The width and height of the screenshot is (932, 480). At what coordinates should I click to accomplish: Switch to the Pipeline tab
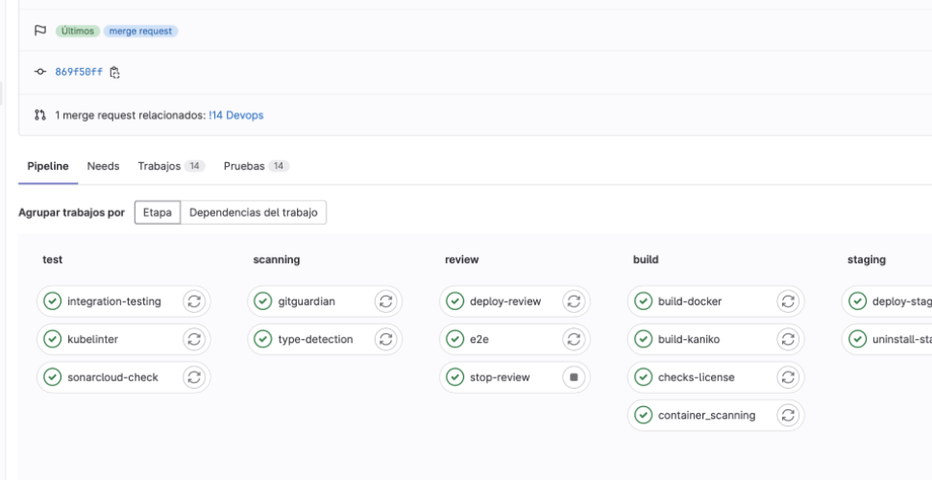click(48, 166)
